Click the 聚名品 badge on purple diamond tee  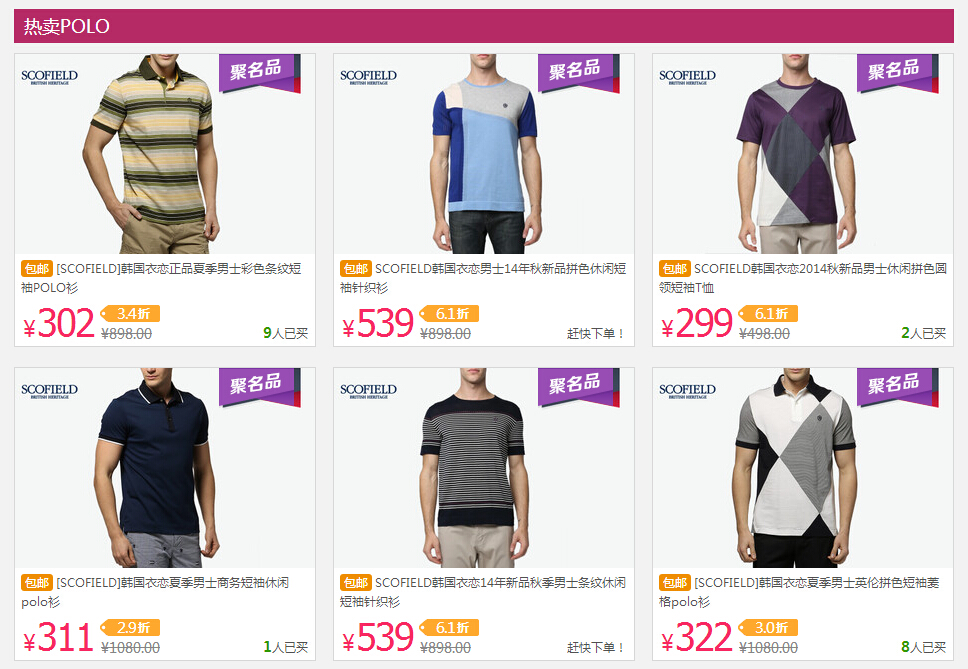point(897,72)
